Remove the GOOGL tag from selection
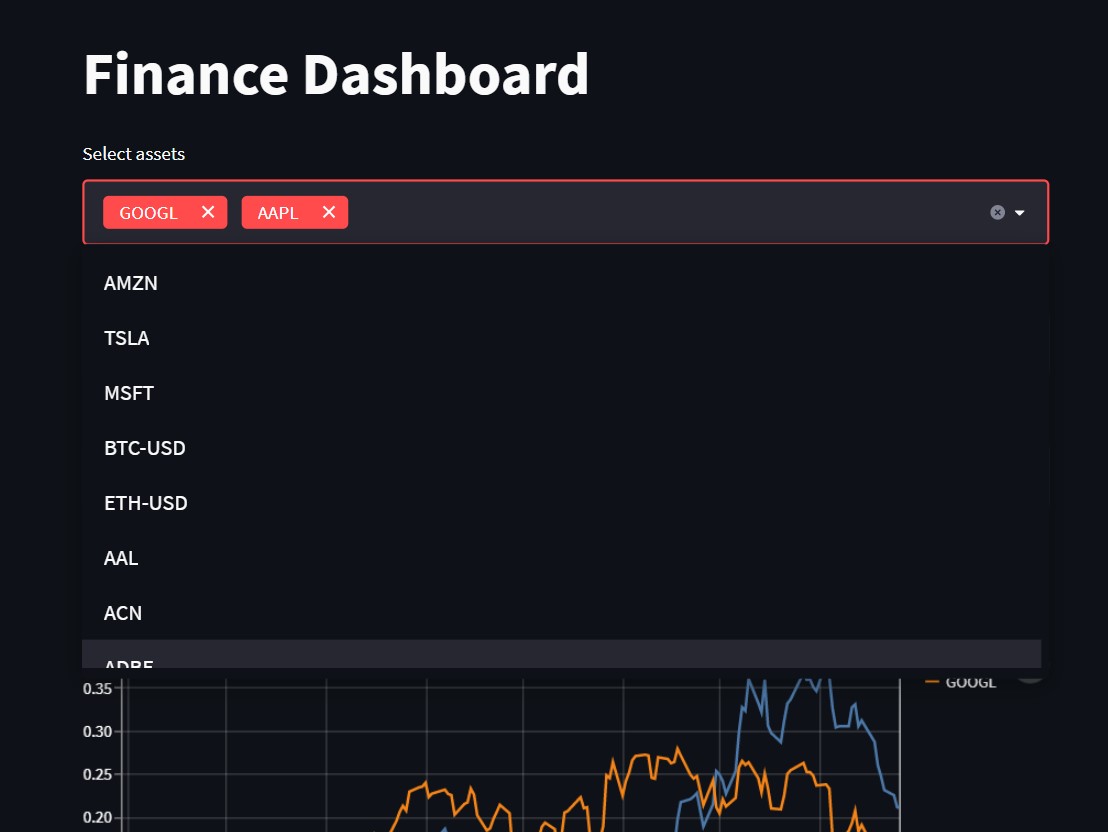Screen dimensions: 1108x832 tap(208, 212)
